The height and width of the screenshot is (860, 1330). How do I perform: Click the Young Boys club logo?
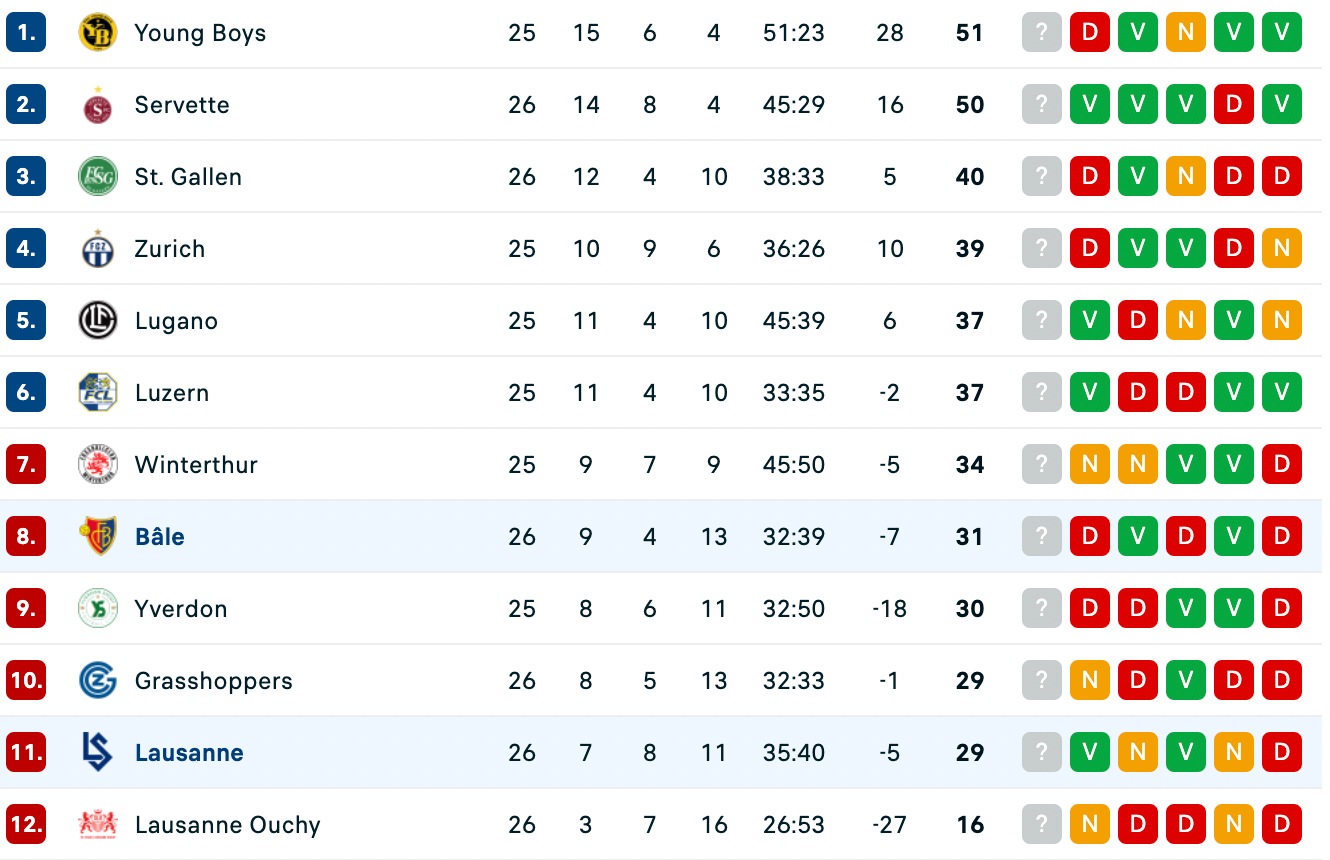click(x=98, y=32)
